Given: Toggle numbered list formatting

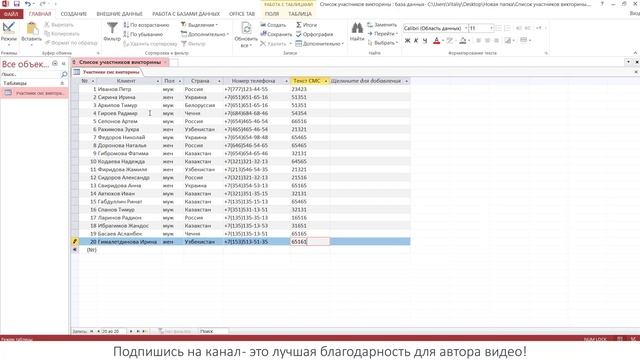Looking at the screenshot, I should click(x=507, y=28).
